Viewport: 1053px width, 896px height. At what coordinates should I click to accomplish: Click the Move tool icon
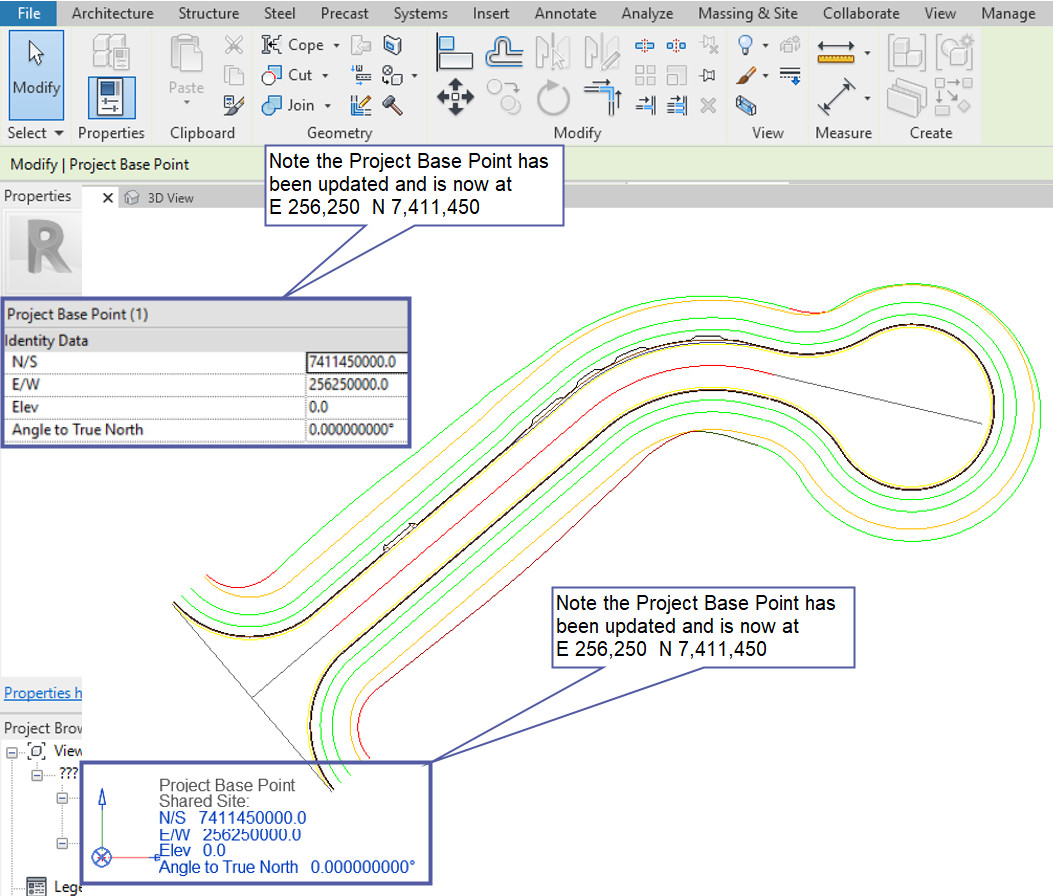456,97
